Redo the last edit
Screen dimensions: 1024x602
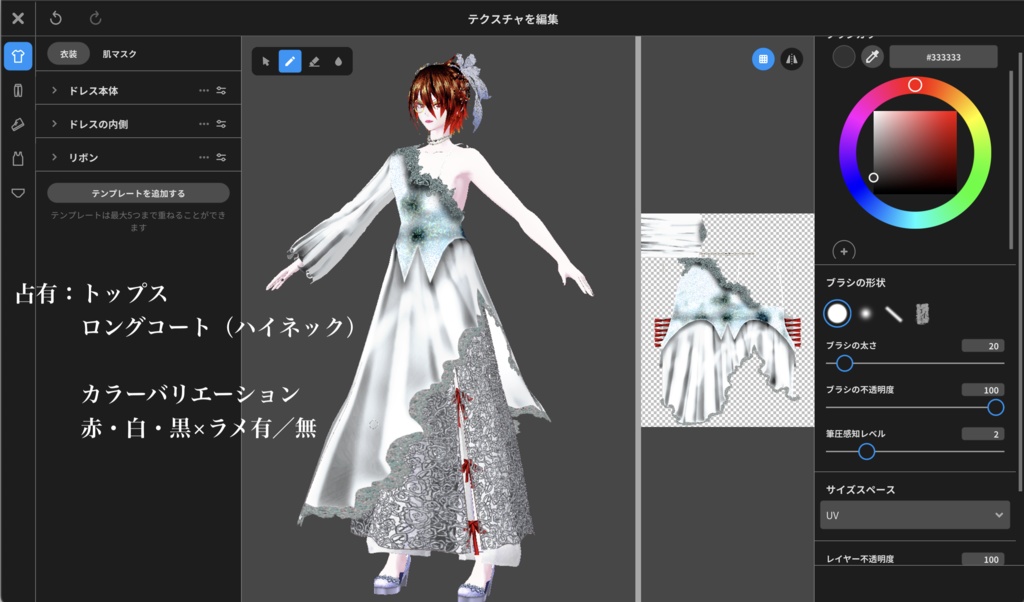tap(95, 18)
